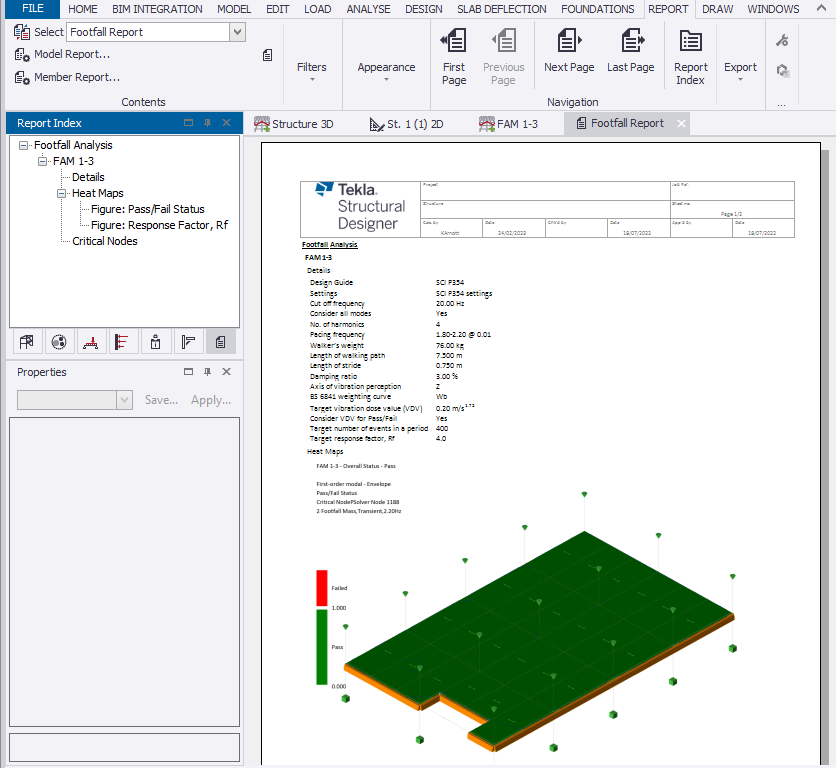Toggle auto-hide pin on Properties panel
Viewport: 836px width, 768px height.
(x=208, y=371)
